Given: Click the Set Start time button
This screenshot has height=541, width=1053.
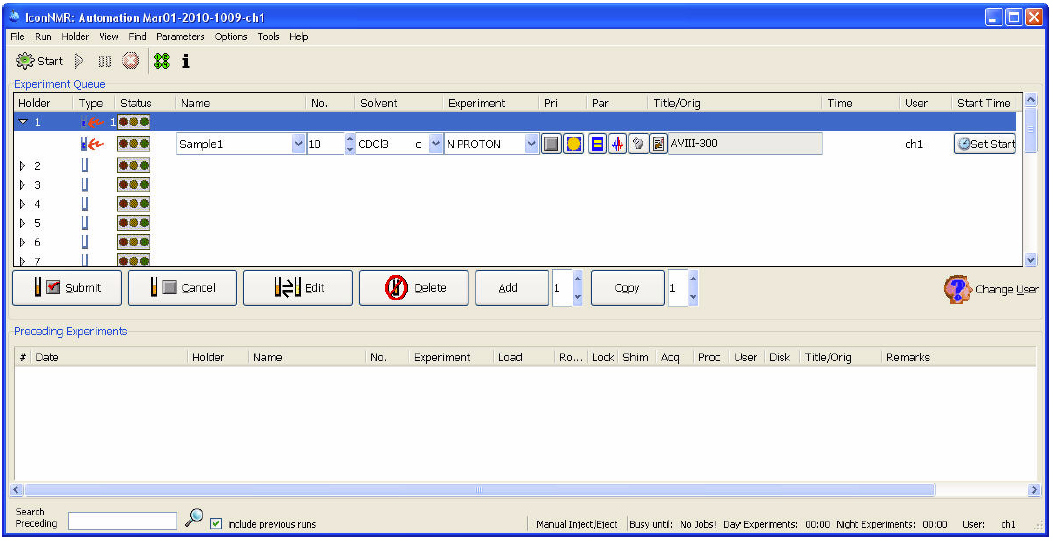Looking at the screenshot, I should [x=985, y=144].
